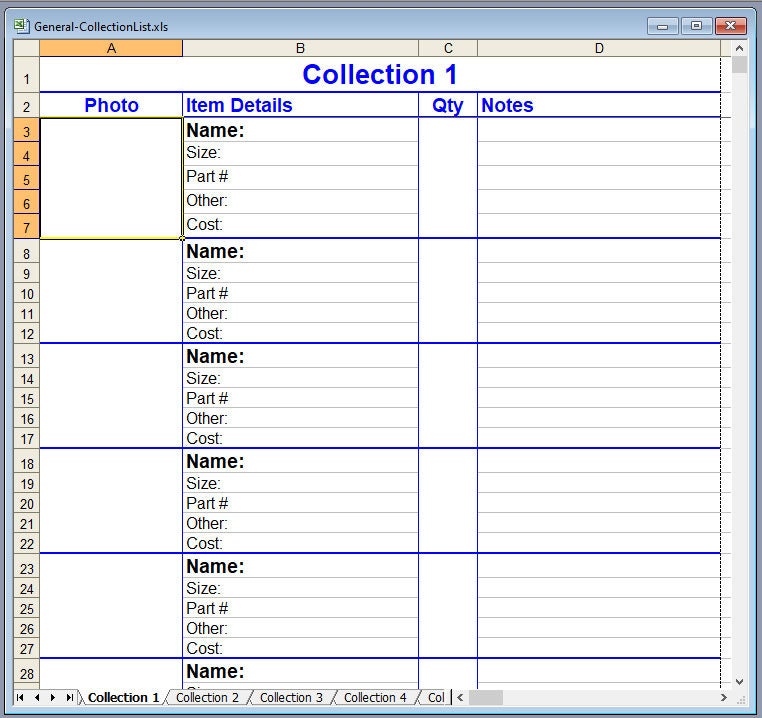The height and width of the screenshot is (718, 762).
Task: Close the General-CollectionList.xls workbook
Action: pos(730,26)
